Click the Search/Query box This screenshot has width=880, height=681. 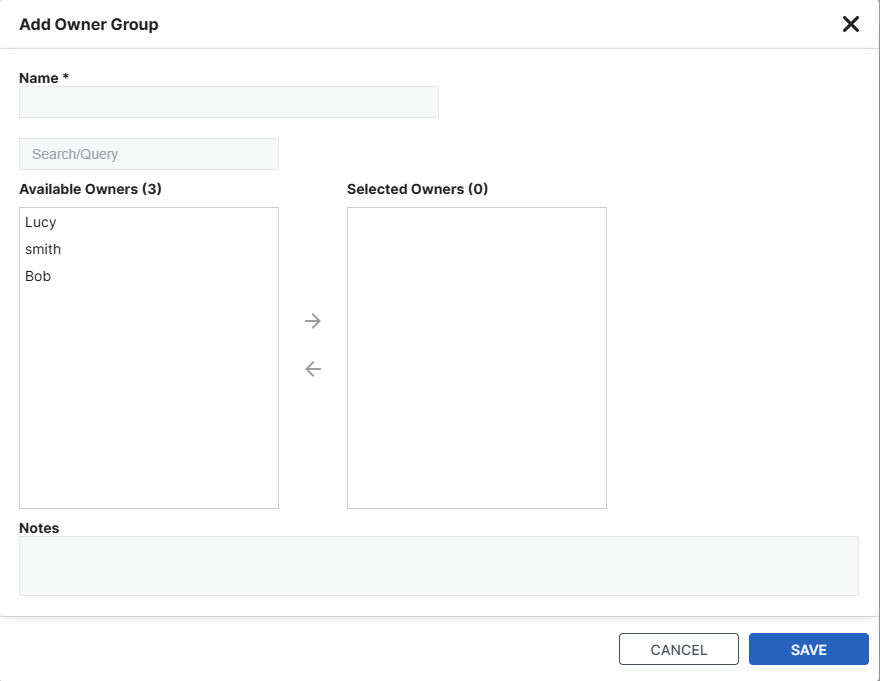(148, 154)
